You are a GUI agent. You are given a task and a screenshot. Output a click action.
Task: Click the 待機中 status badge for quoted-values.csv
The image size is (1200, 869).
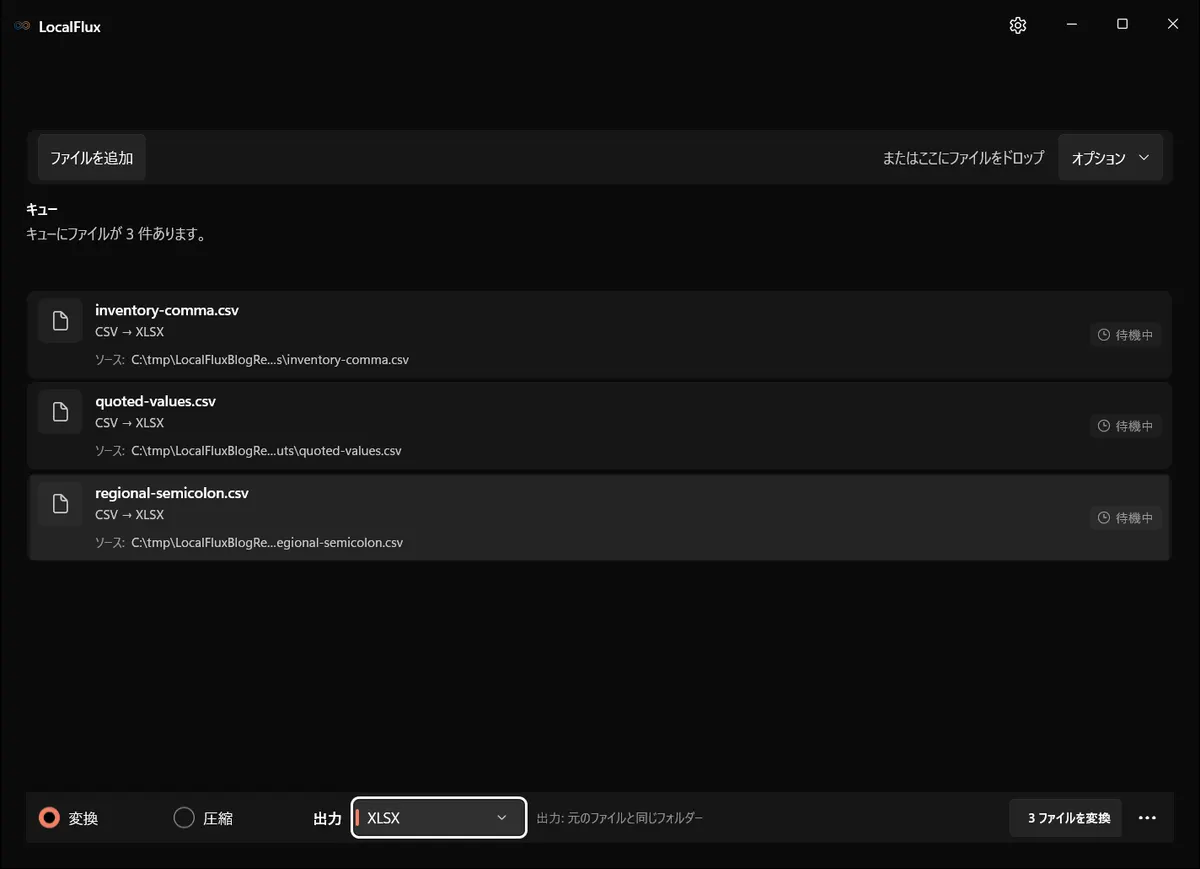(1126, 426)
